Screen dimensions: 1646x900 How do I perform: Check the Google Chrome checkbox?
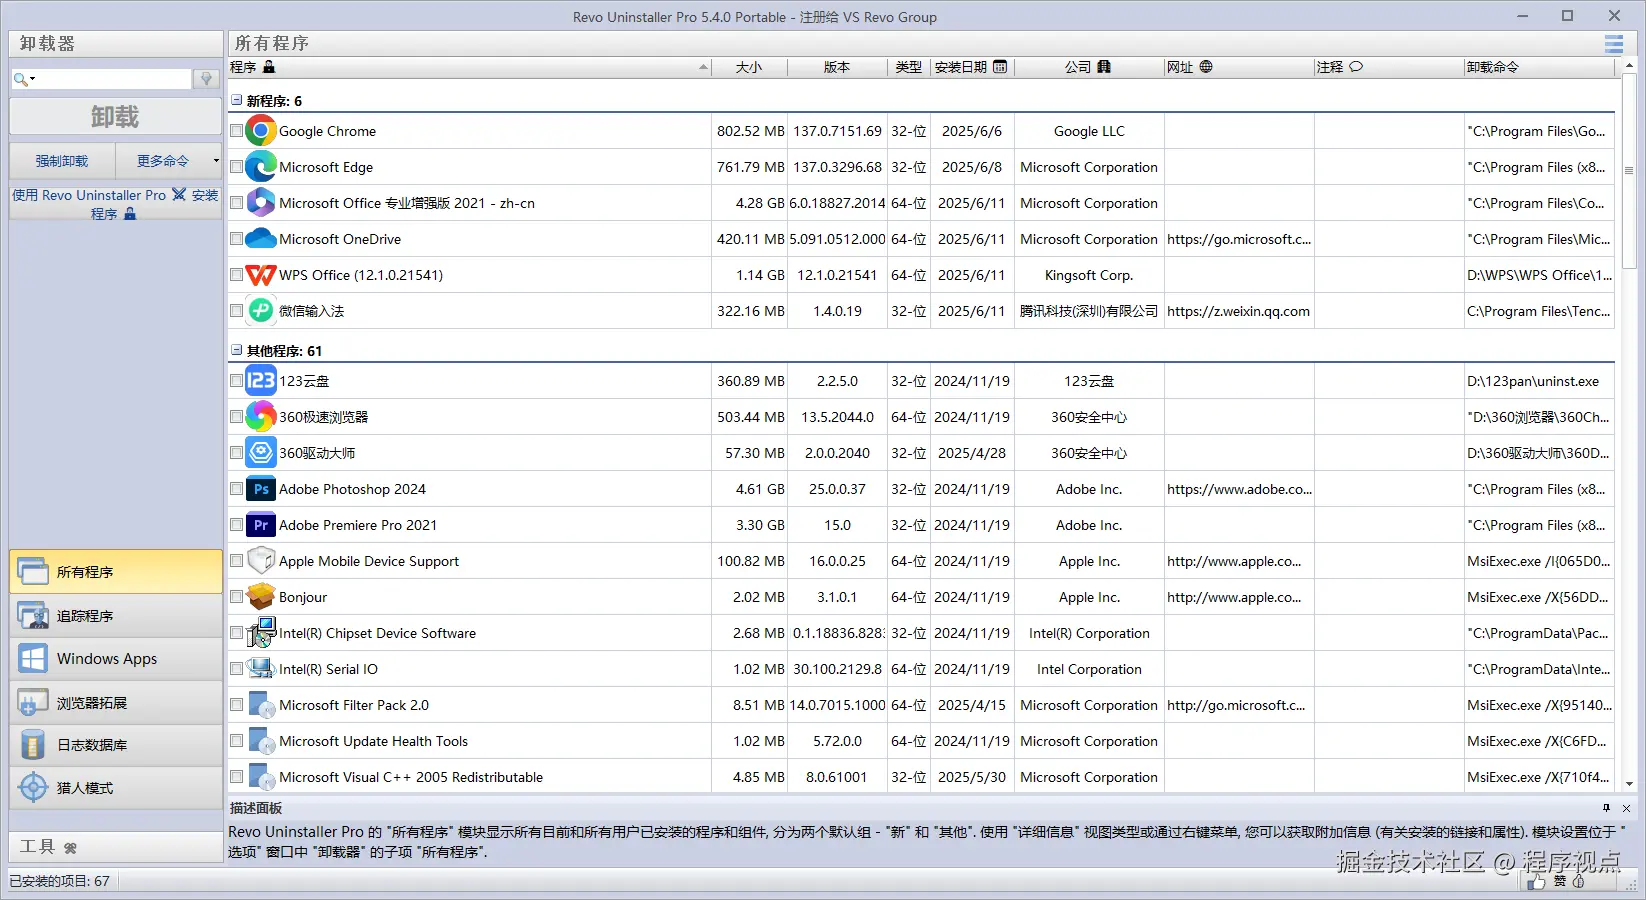(x=237, y=131)
